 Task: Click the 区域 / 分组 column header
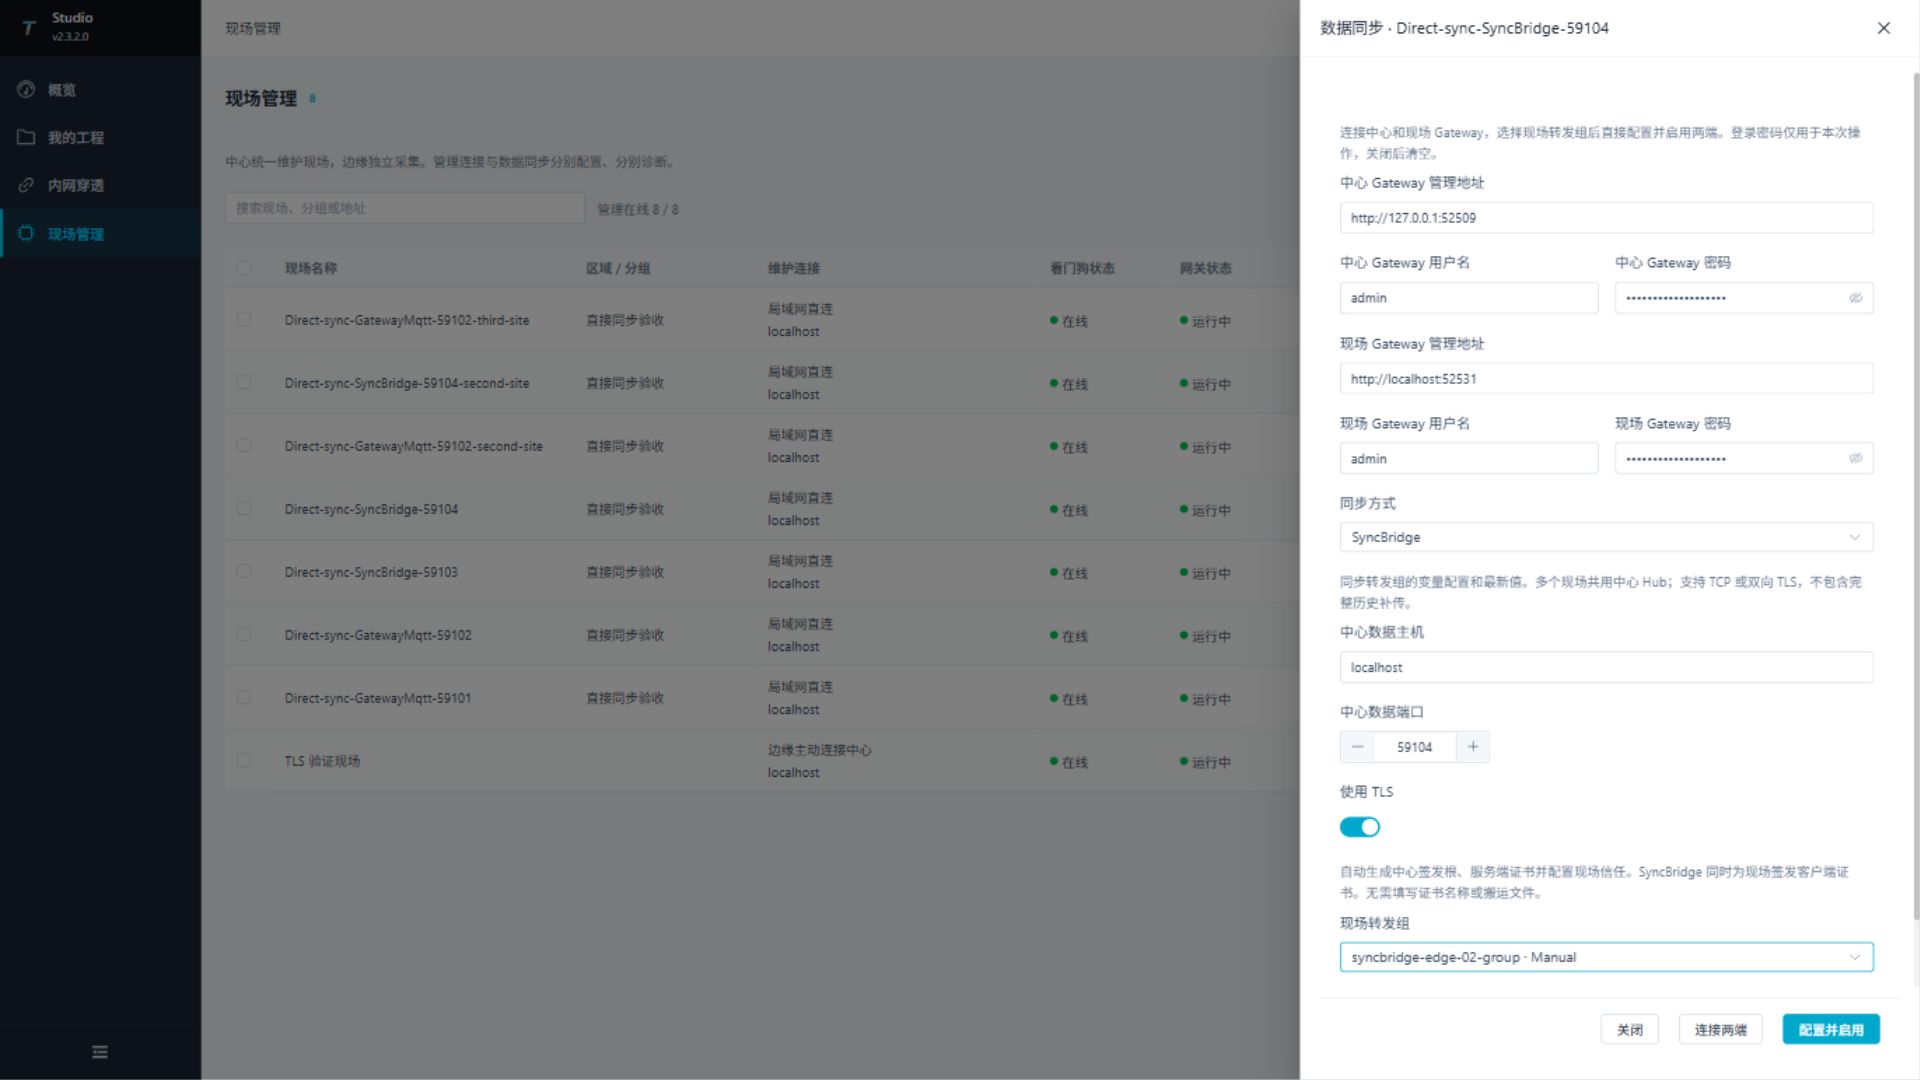(x=618, y=268)
